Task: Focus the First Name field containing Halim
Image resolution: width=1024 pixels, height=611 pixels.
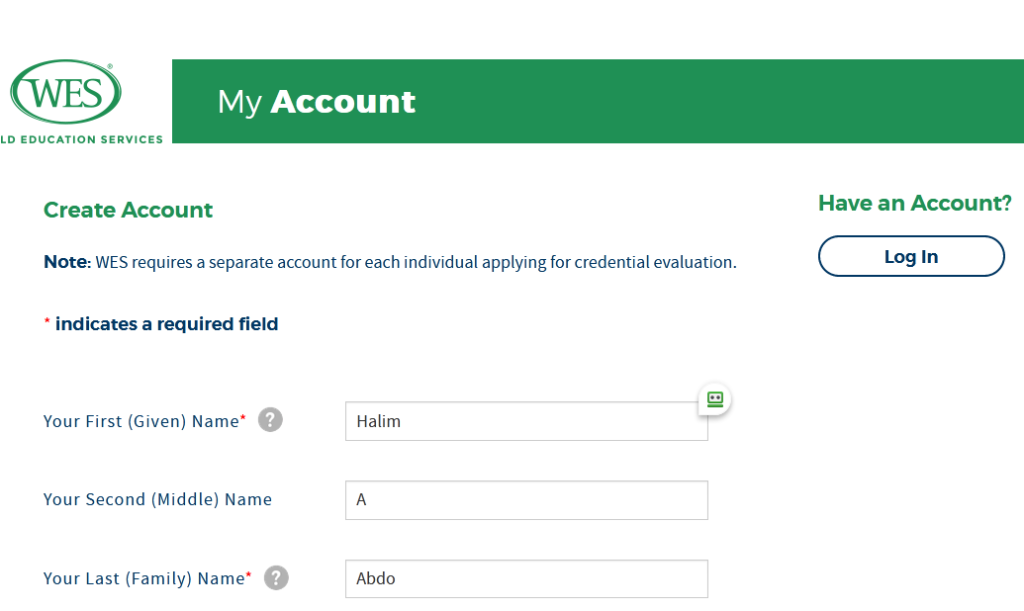Action: click(x=526, y=421)
